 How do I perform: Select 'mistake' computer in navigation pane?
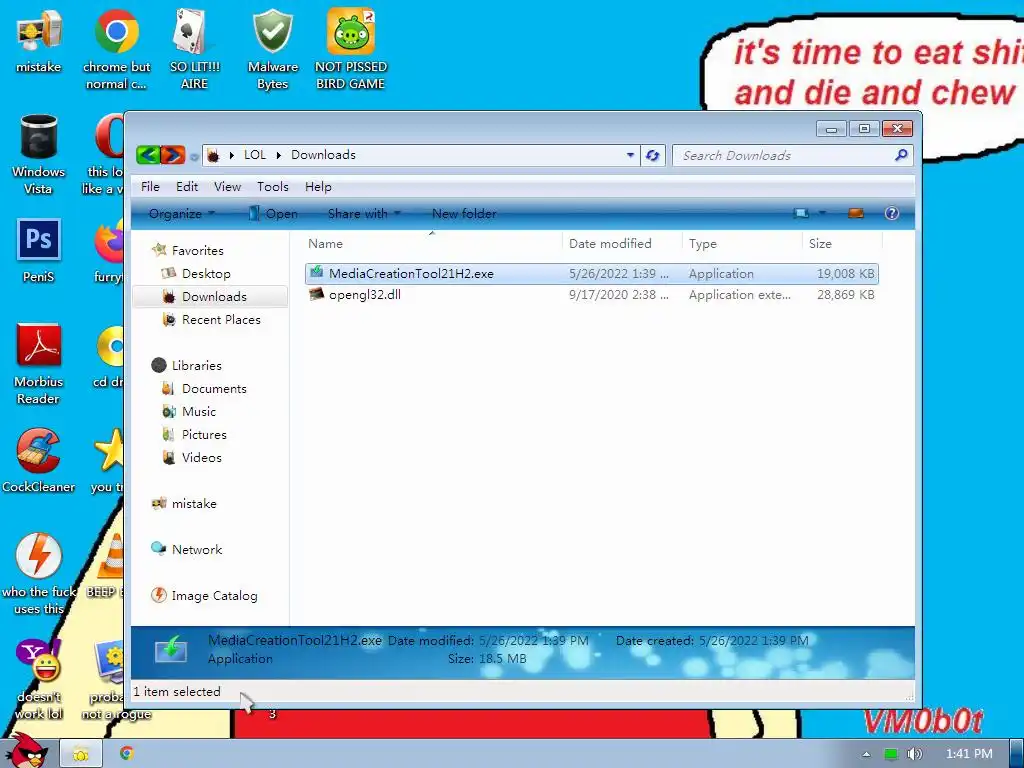[194, 504]
